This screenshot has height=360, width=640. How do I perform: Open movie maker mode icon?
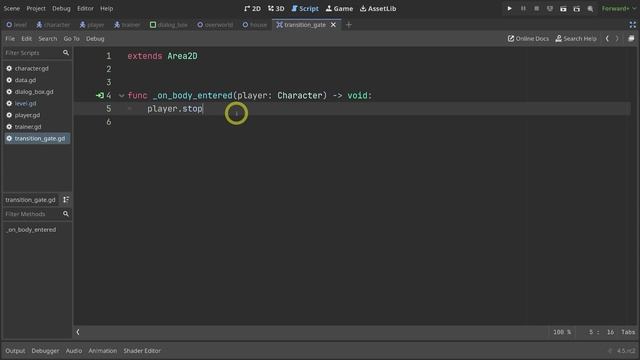point(590,9)
